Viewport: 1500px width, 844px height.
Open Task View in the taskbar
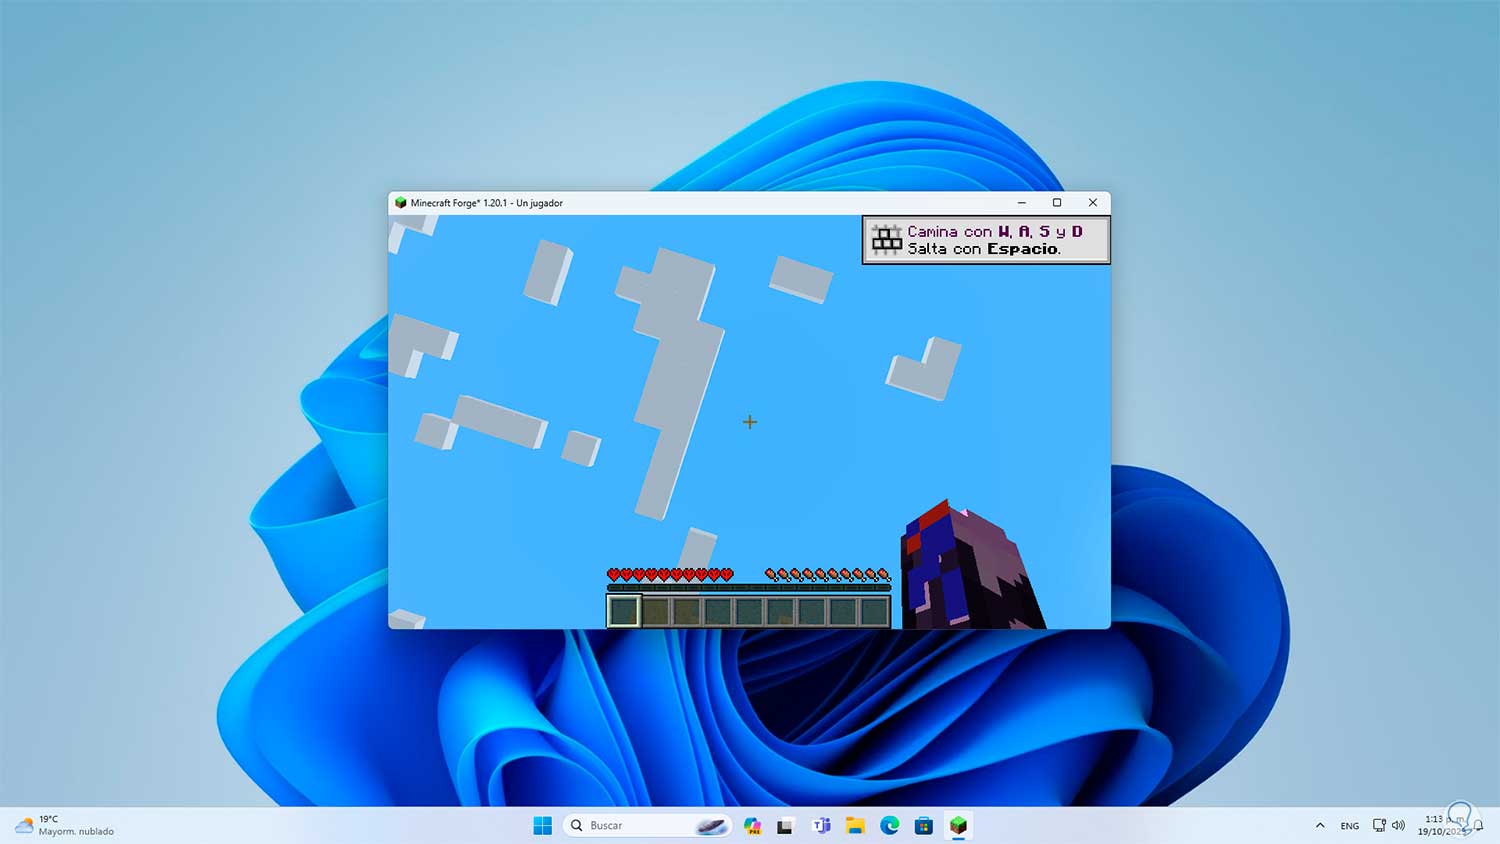click(785, 825)
